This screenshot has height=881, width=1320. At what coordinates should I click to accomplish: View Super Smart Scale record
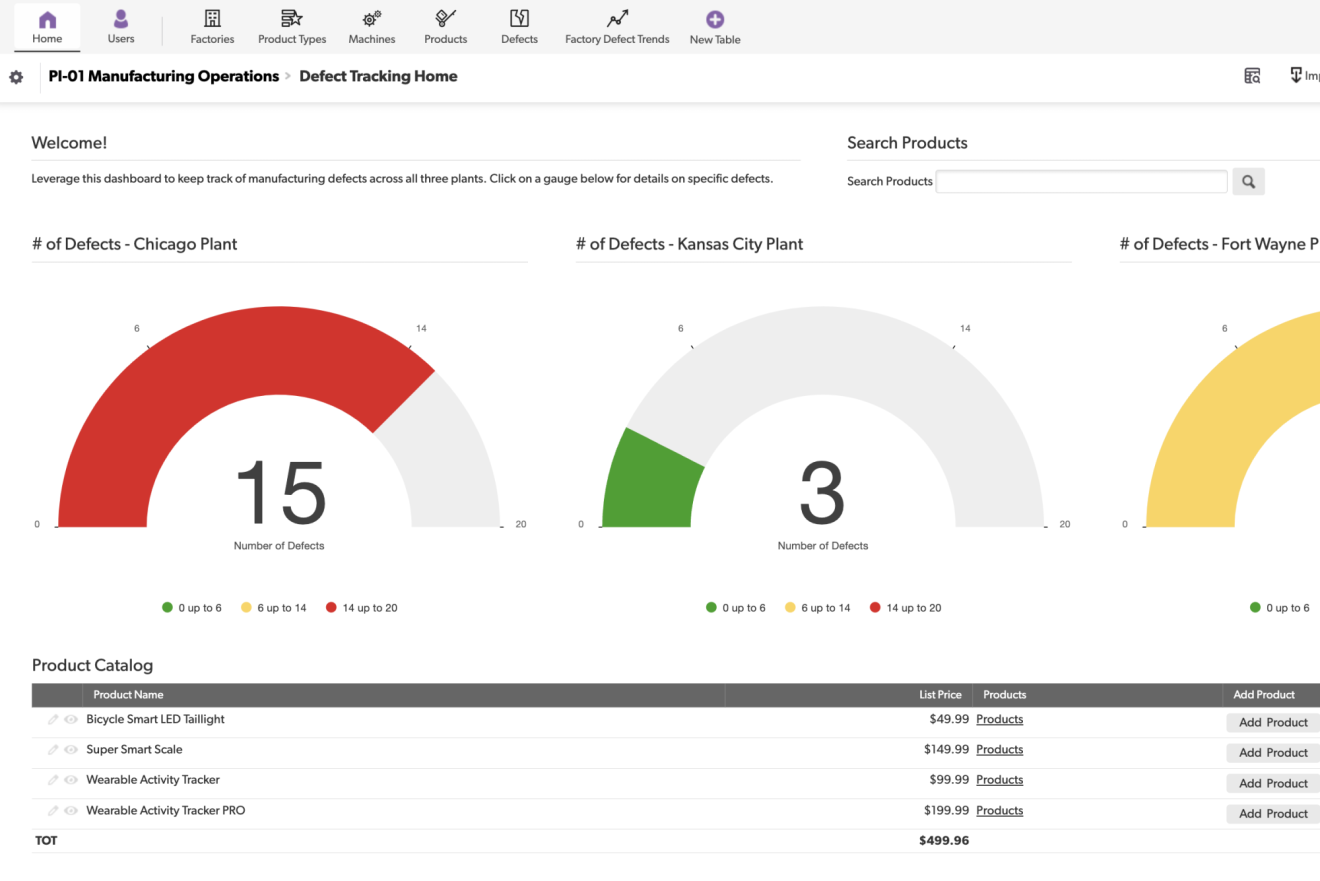(x=71, y=750)
